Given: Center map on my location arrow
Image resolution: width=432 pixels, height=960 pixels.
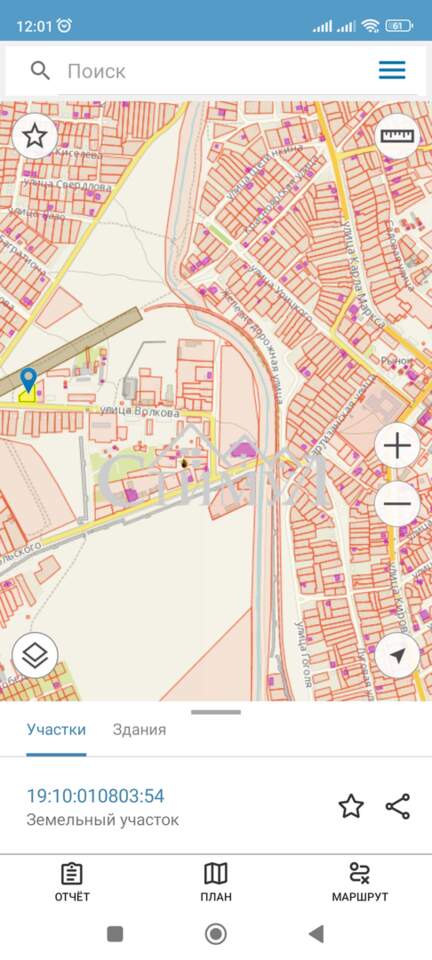Looking at the screenshot, I should (397, 656).
